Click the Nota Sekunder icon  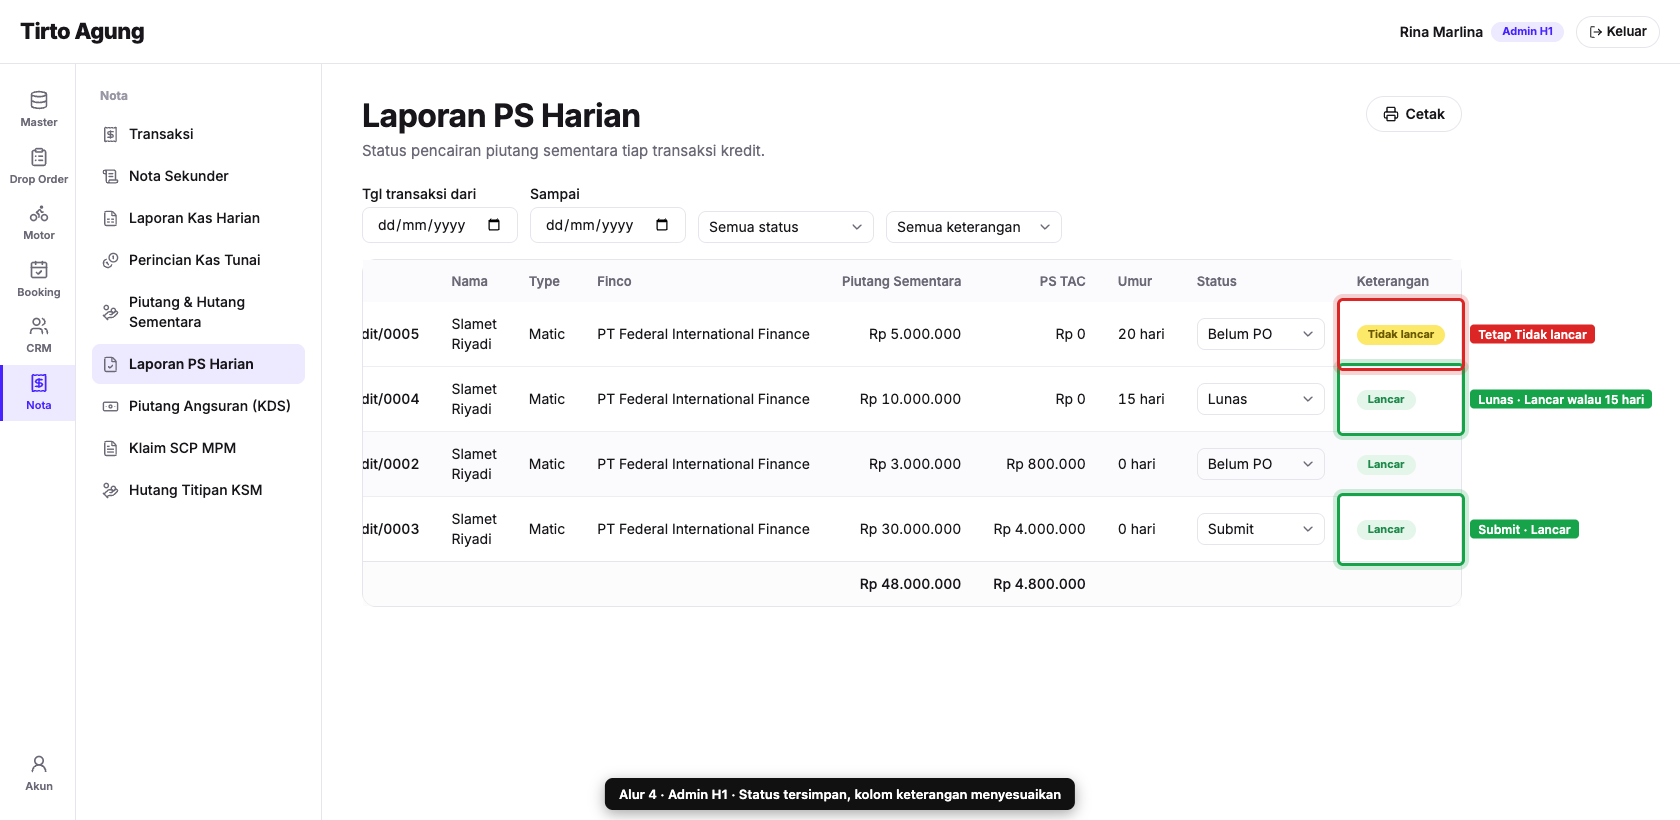(x=111, y=176)
